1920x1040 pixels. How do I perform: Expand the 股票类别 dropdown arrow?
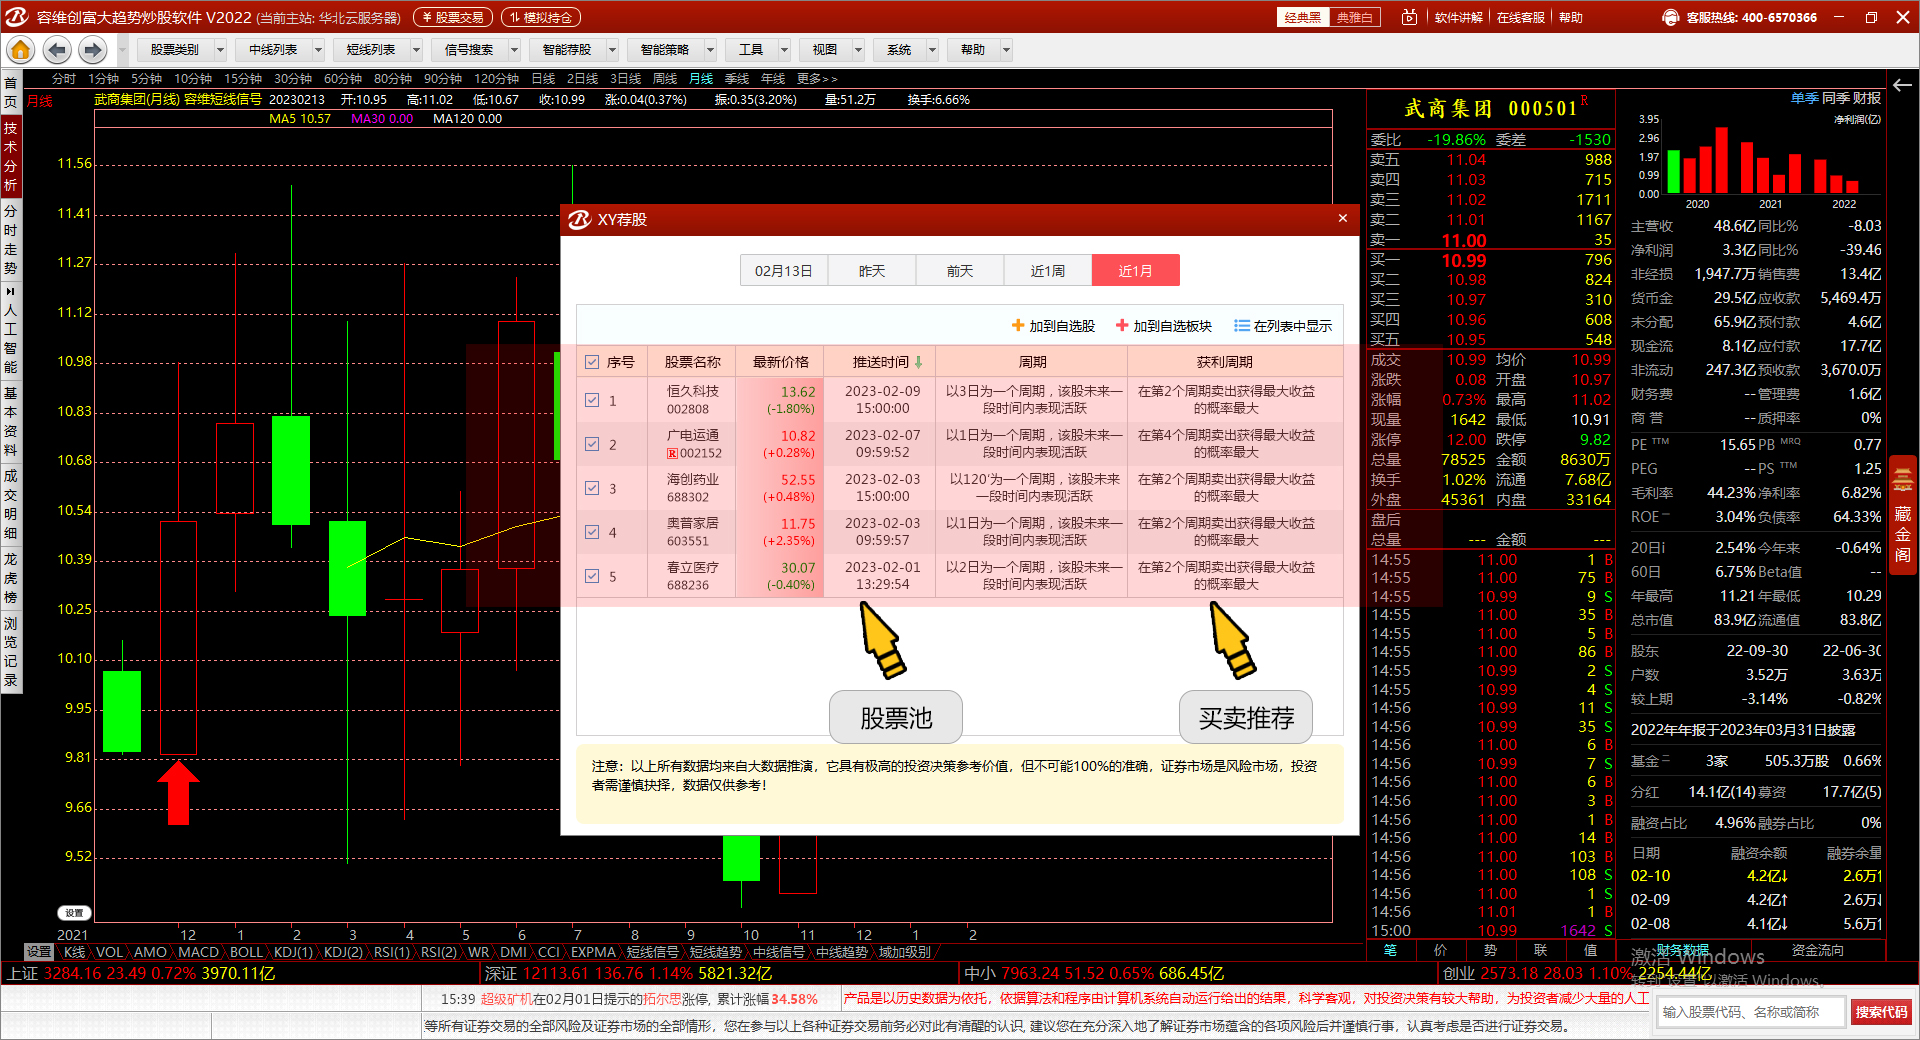[220, 50]
